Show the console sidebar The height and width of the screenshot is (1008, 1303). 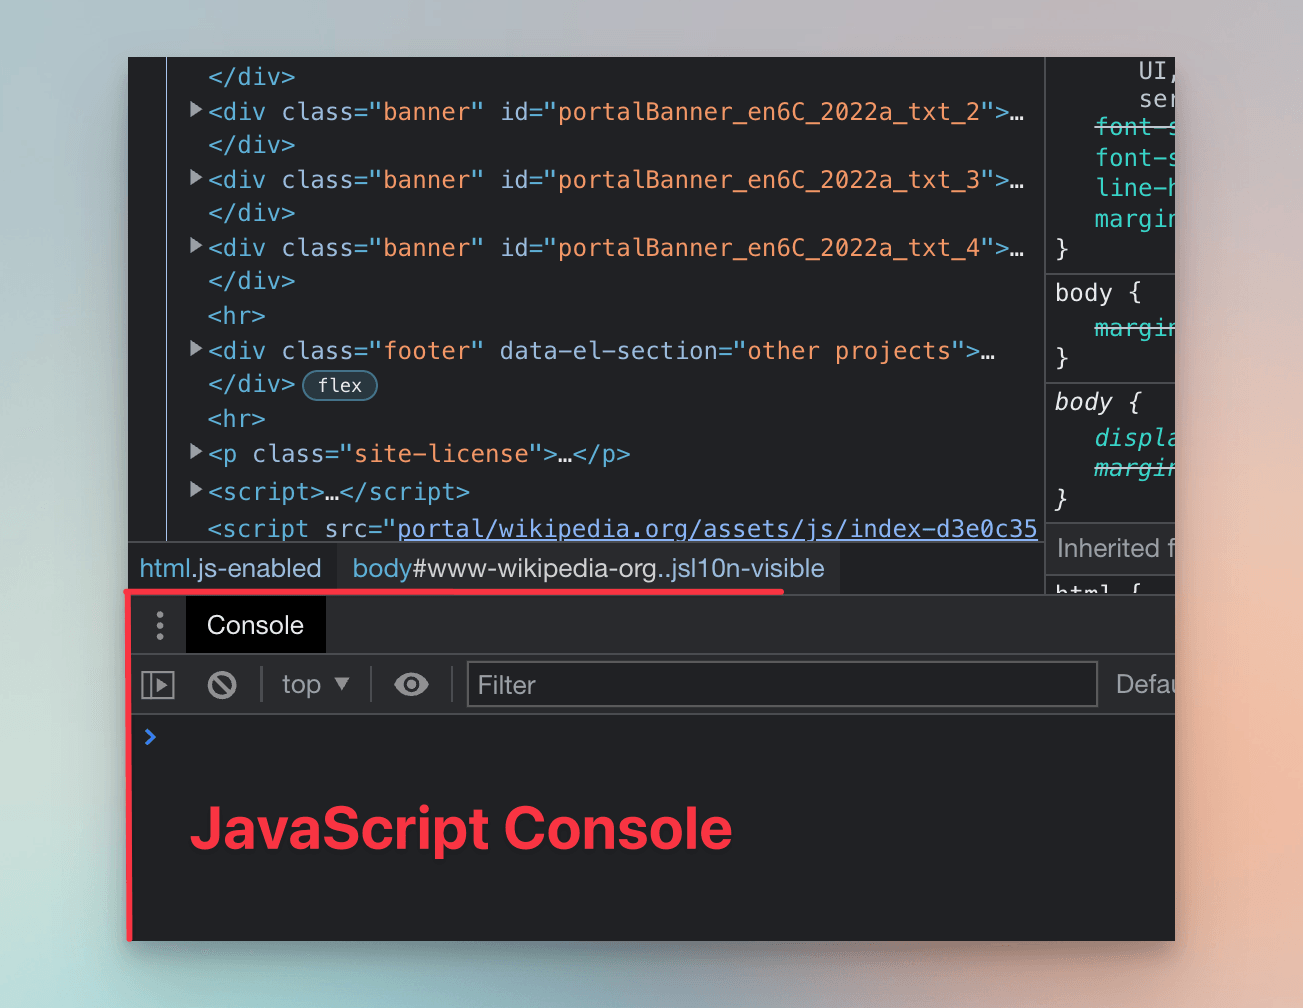[x=157, y=684]
